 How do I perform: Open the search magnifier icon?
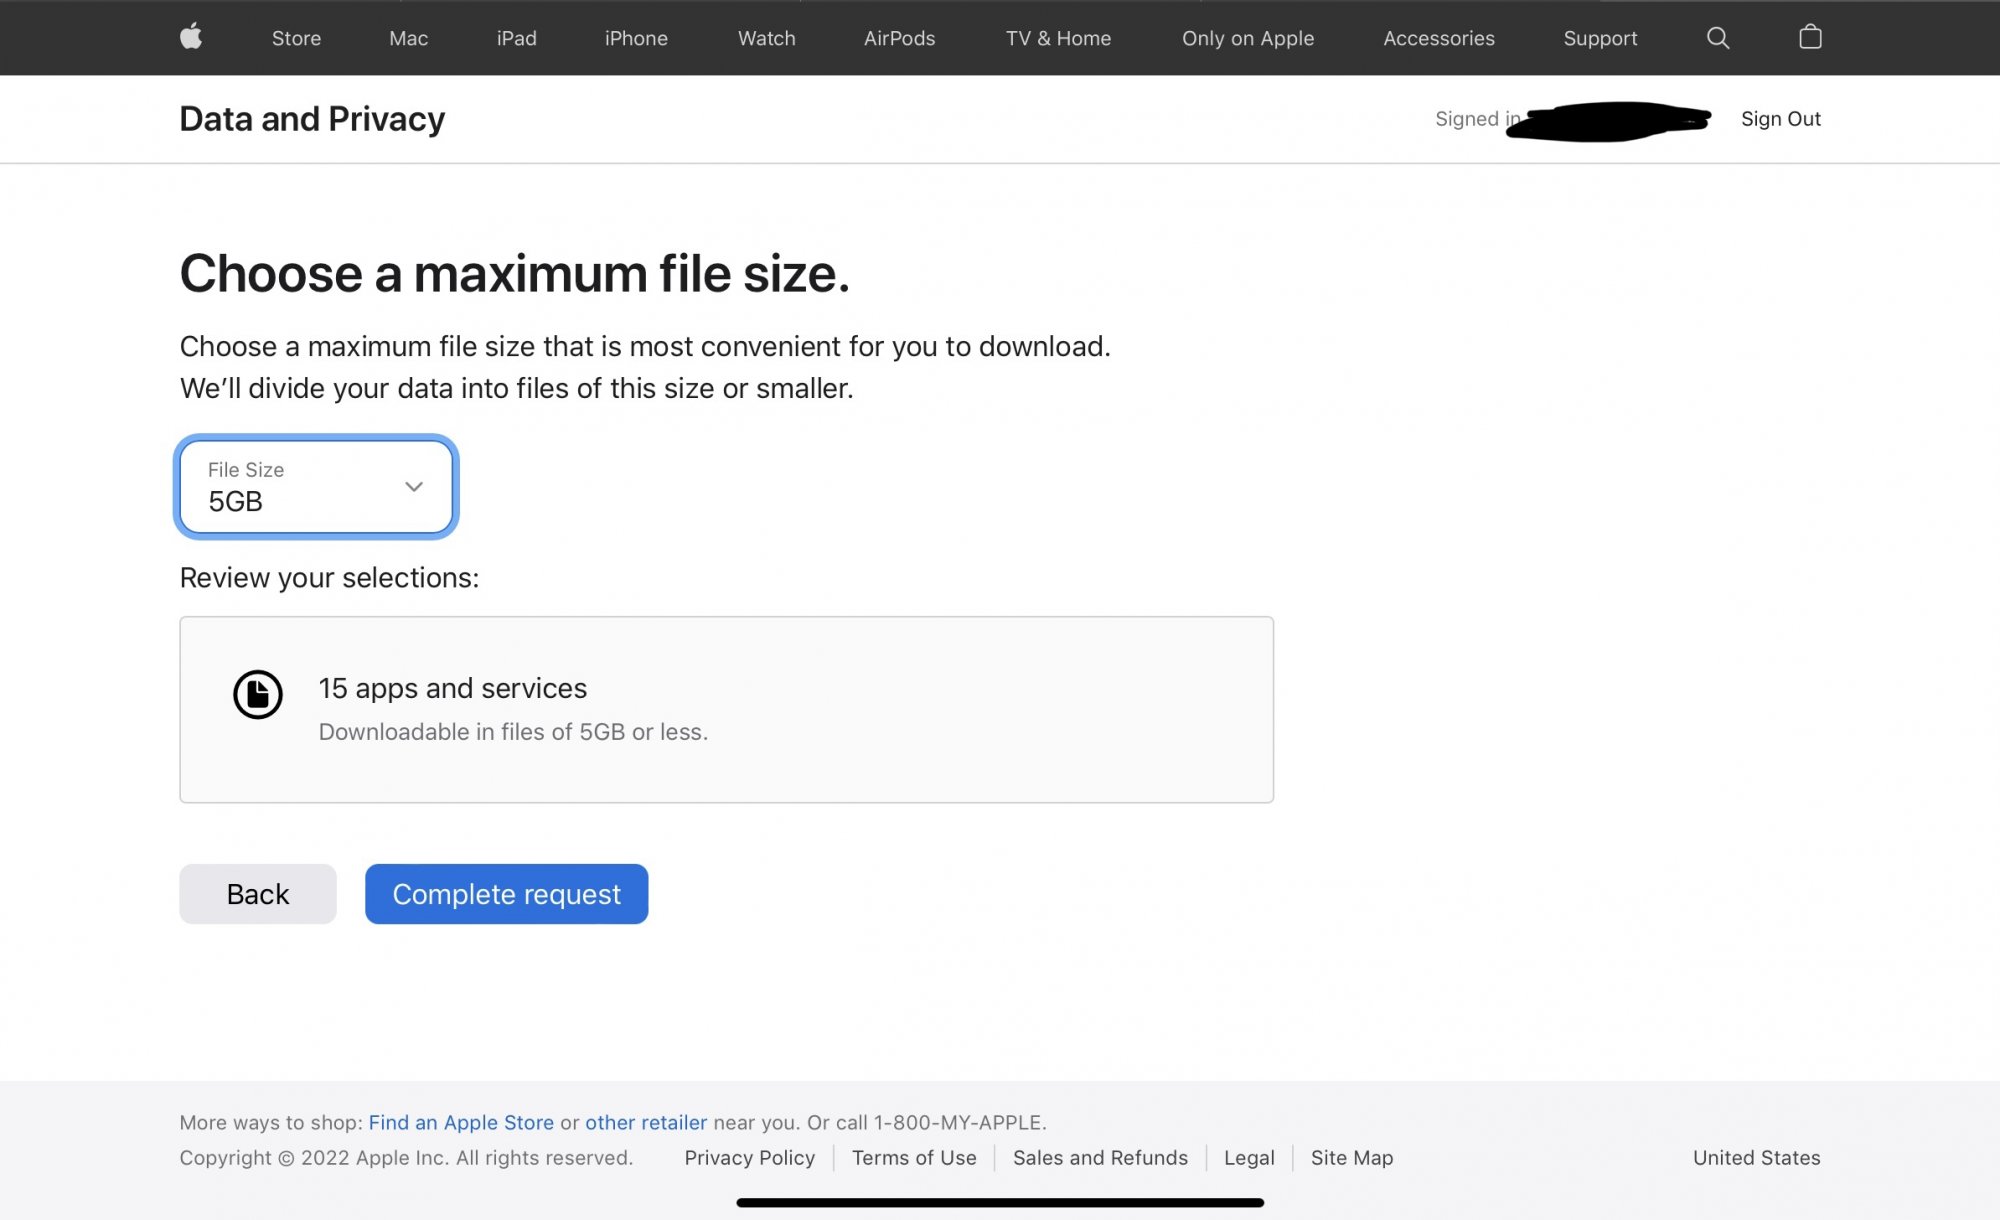tap(1717, 38)
